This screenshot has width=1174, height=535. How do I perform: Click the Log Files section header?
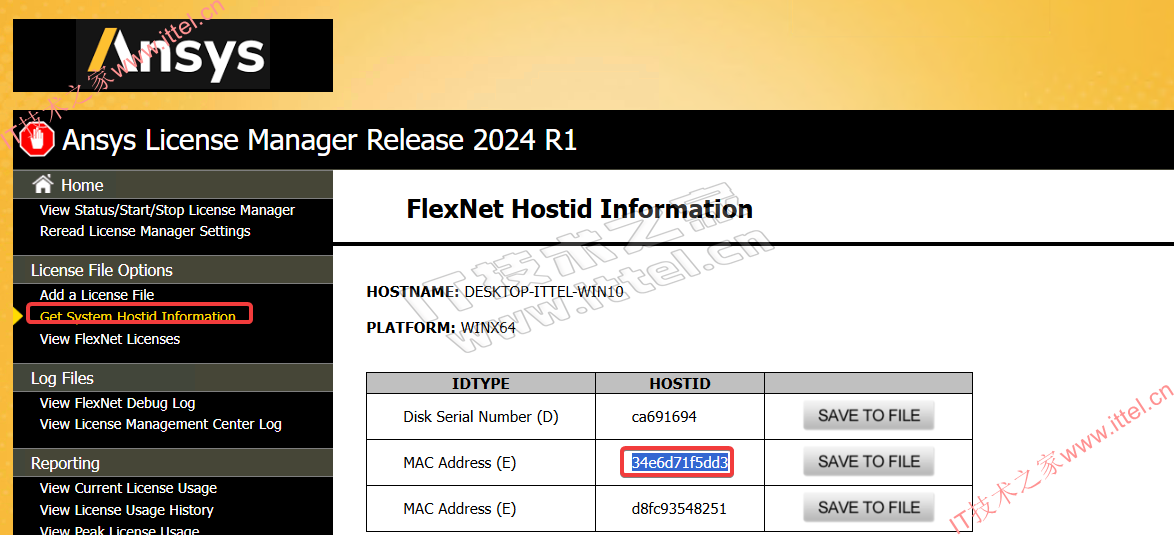(173, 378)
